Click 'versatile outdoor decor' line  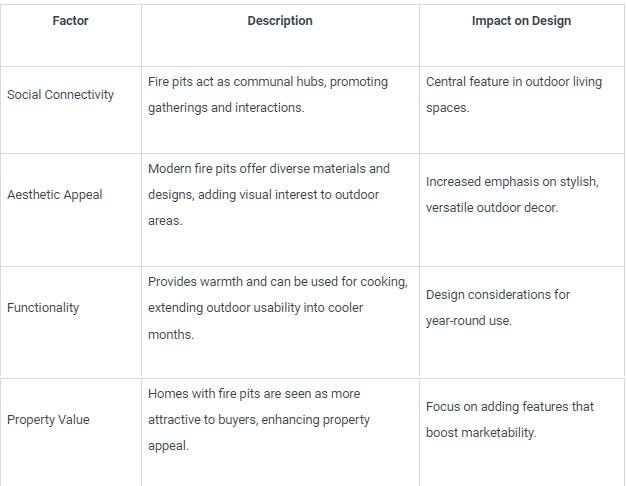(492, 208)
